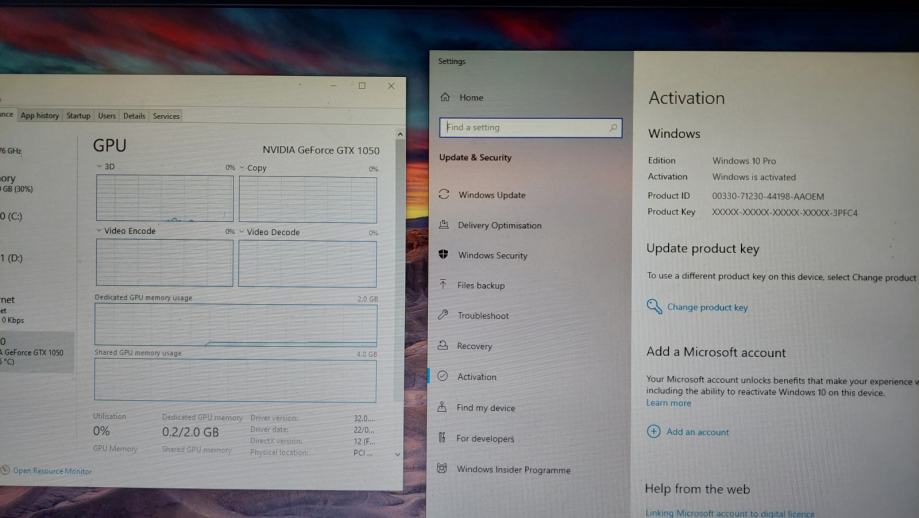Click the Learn more link

668,403
